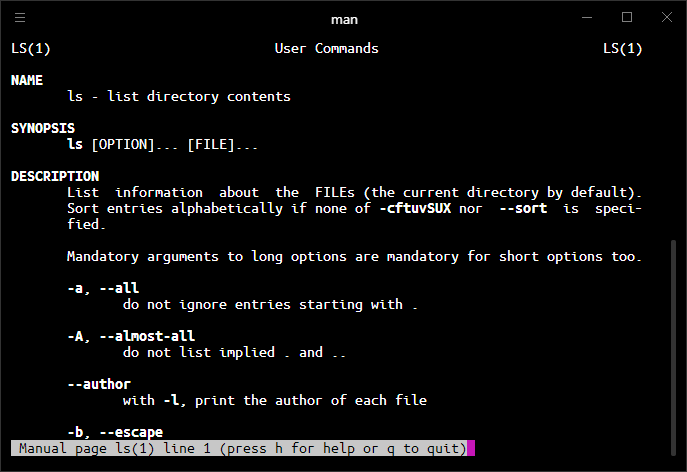Close the man terminal window
The image size is (687, 472).
click(667, 17)
